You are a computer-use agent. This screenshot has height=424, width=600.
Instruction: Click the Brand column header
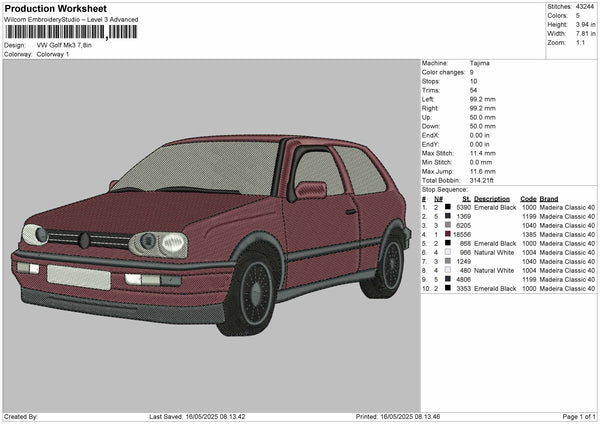click(x=549, y=198)
